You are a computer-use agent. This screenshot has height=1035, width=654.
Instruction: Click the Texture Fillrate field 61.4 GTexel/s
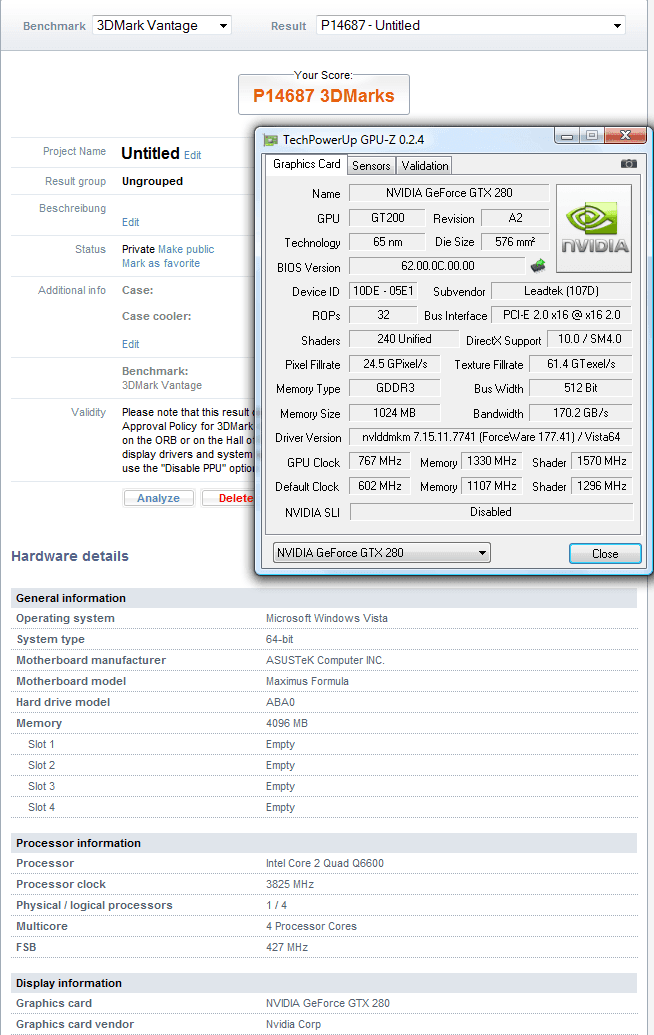point(581,364)
